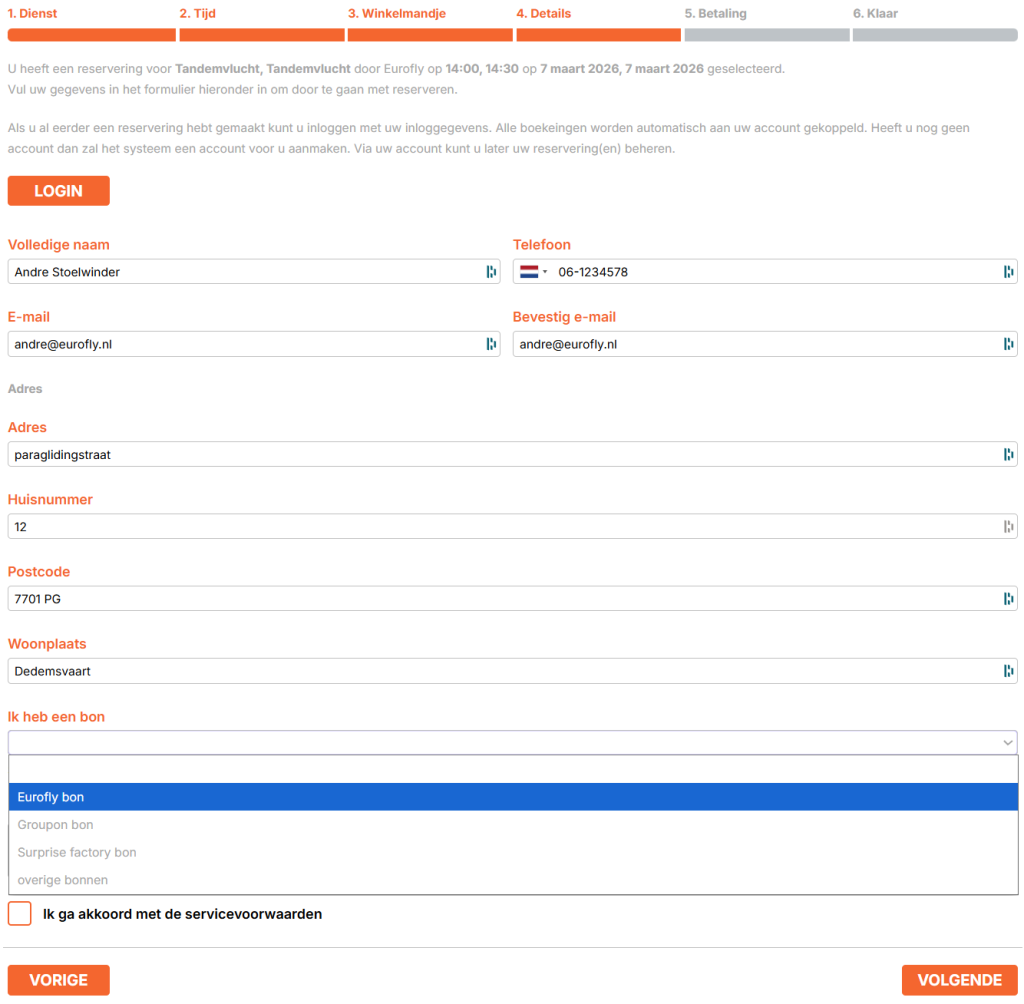
Task: Click autofill icon in Huisnummer field
Action: click(x=1008, y=526)
